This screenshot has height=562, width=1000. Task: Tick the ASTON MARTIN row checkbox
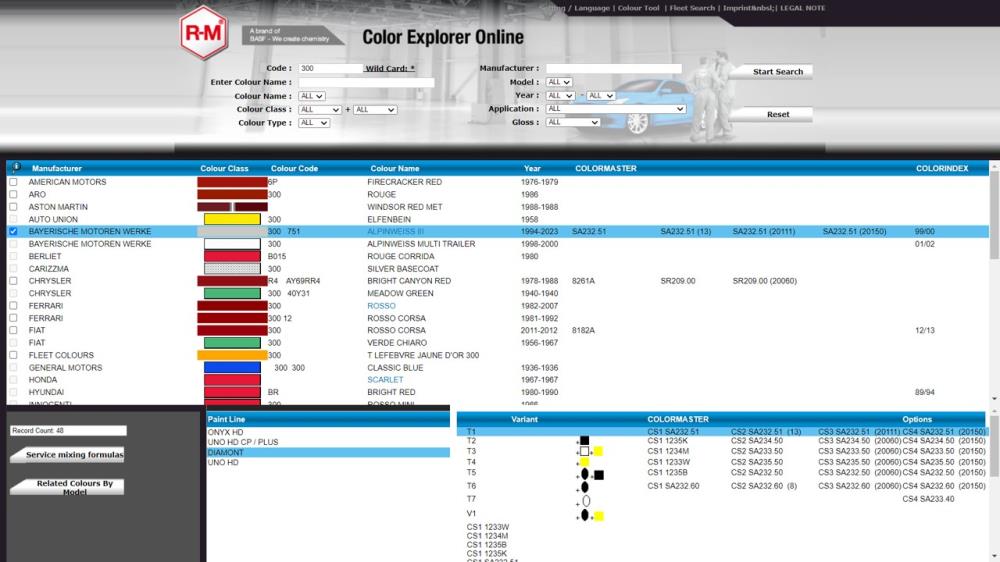point(13,207)
